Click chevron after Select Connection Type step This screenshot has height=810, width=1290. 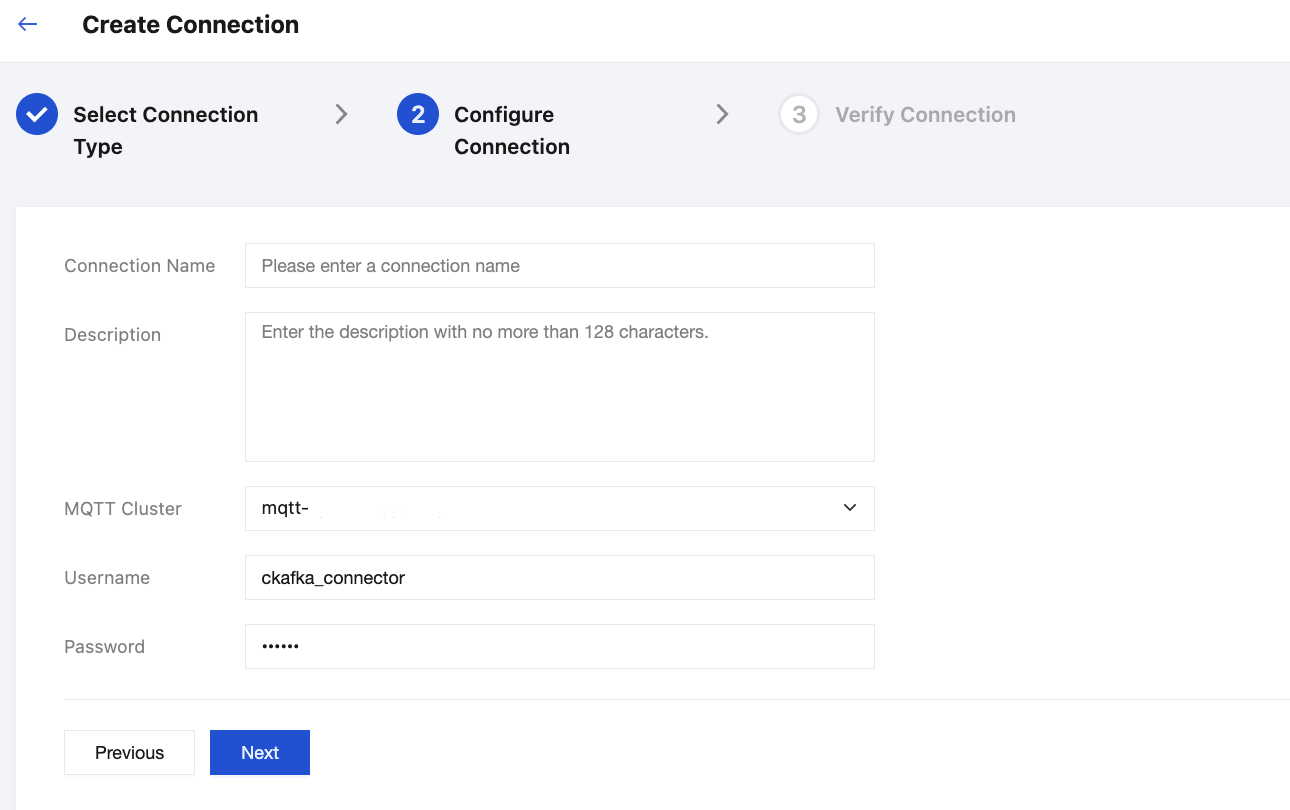(x=341, y=115)
